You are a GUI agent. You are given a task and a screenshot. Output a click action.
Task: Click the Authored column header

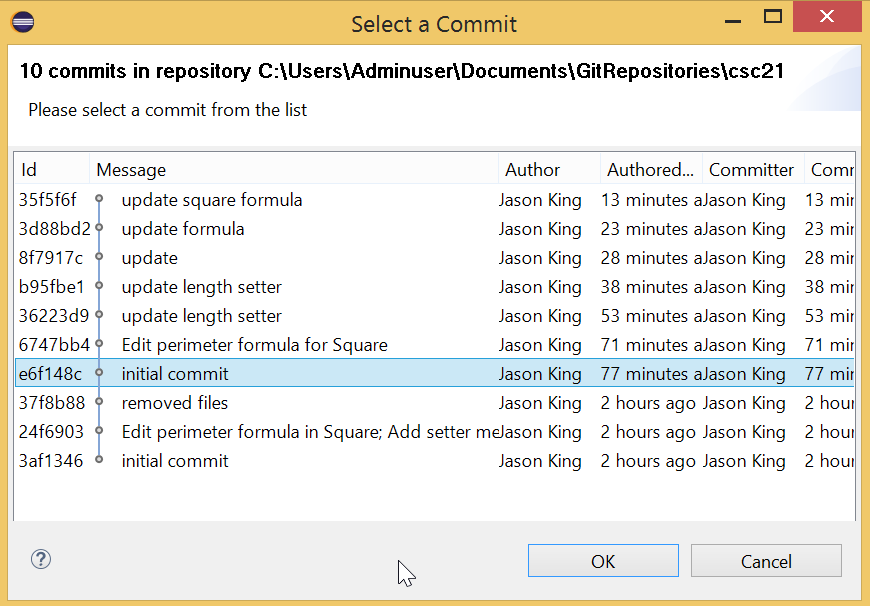coord(648,169)
